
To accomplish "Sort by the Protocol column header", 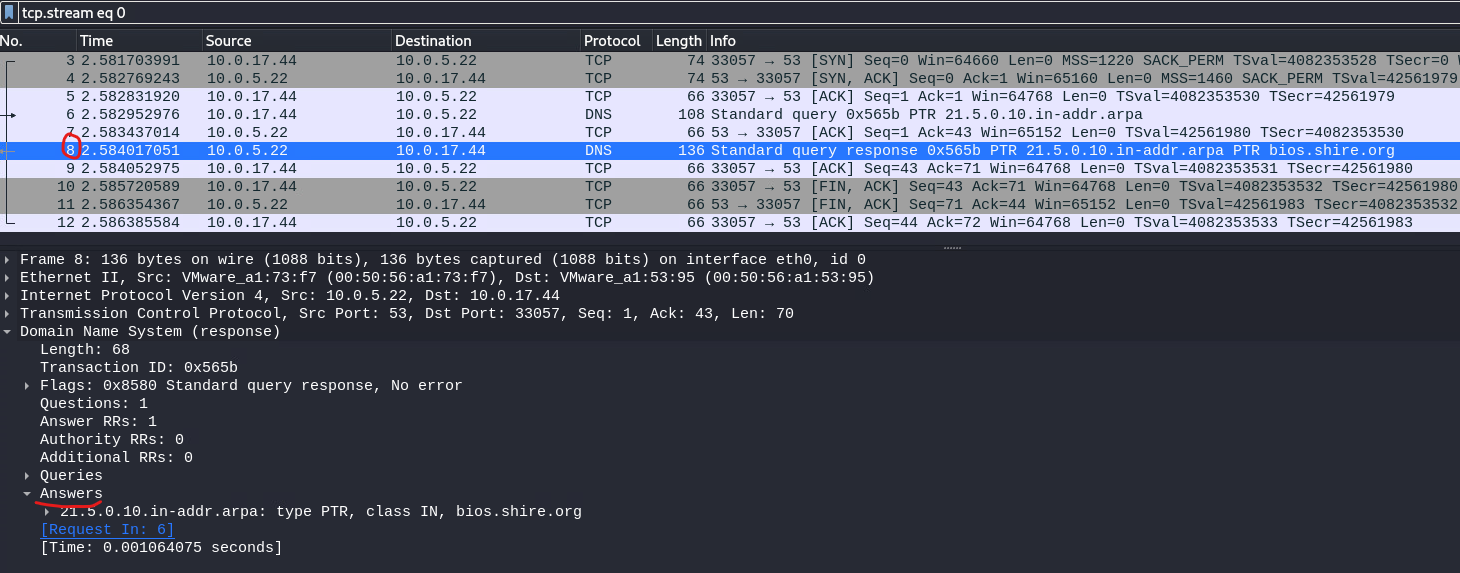I will [612, 41].
